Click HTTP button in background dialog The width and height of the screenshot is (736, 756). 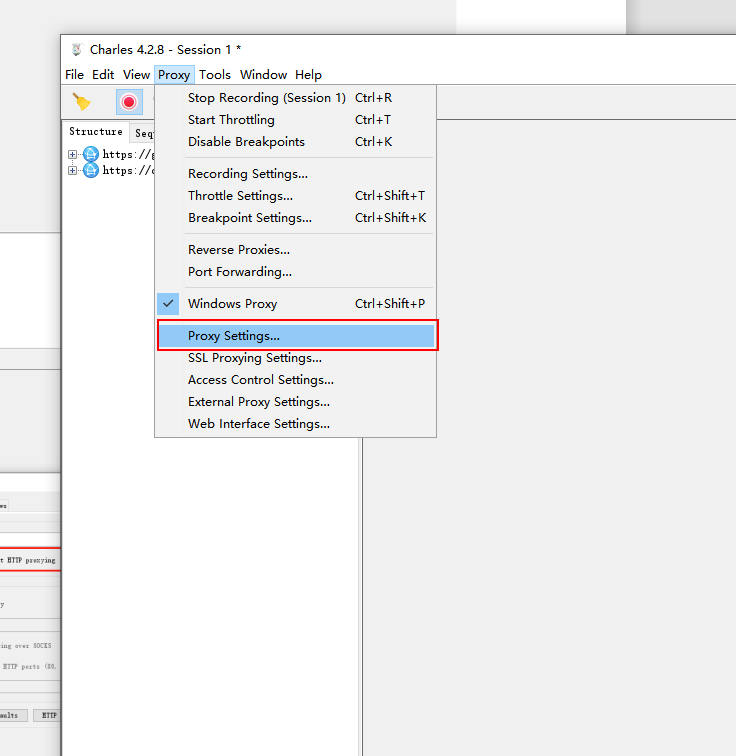[x=47, y=715]
